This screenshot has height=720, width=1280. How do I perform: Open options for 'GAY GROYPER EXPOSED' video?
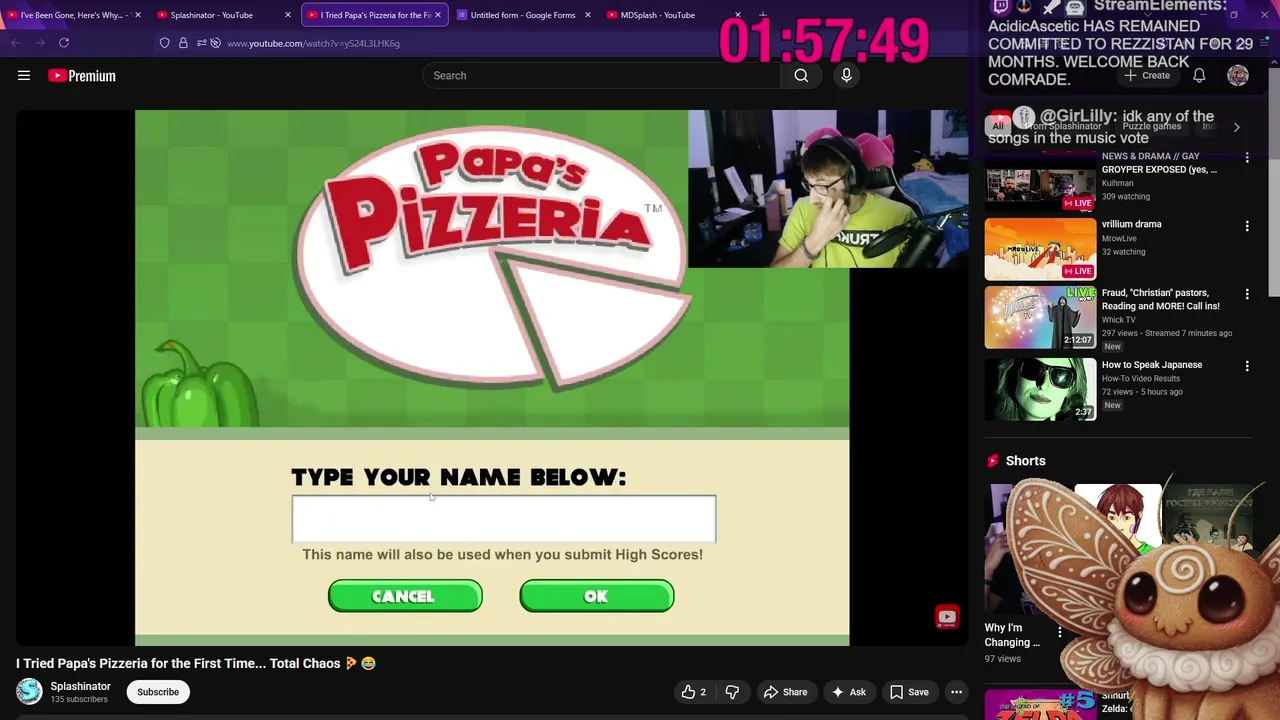tap(1247, 158)
